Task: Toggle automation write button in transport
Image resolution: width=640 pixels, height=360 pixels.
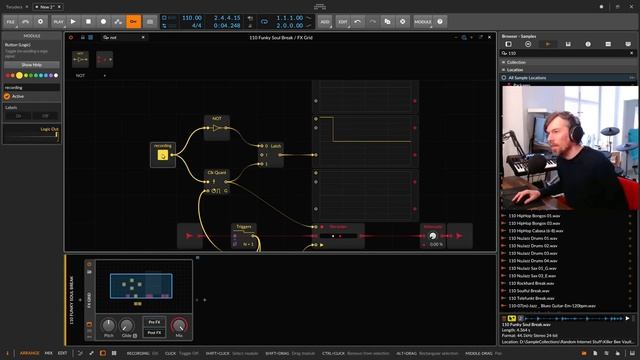Action: click(x=118, y=22)
